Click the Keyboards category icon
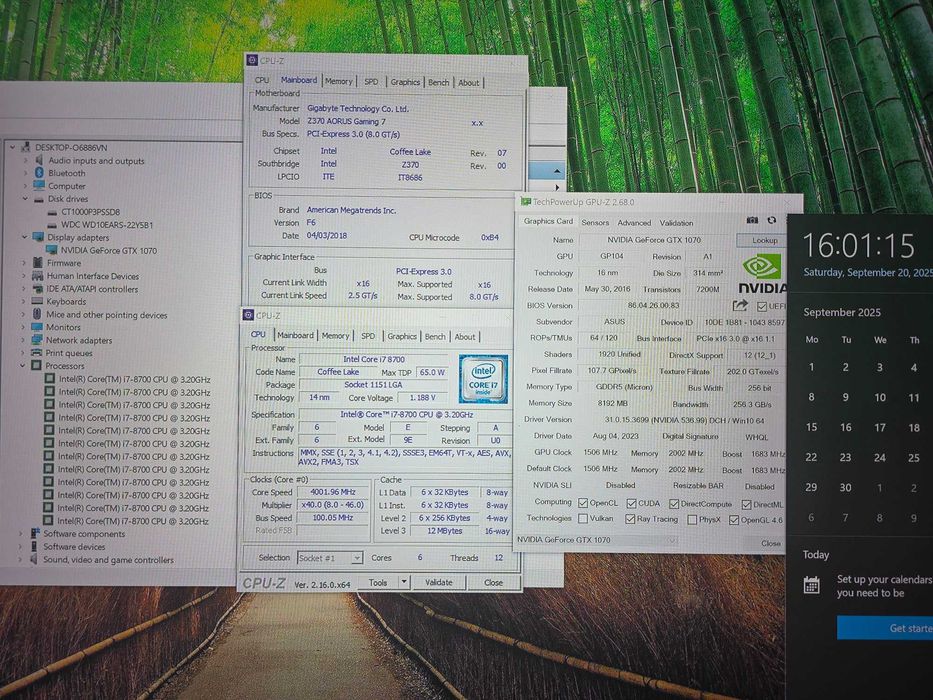Image resolution: width=933 pixels, height=700 pixels. click(37, 301)
